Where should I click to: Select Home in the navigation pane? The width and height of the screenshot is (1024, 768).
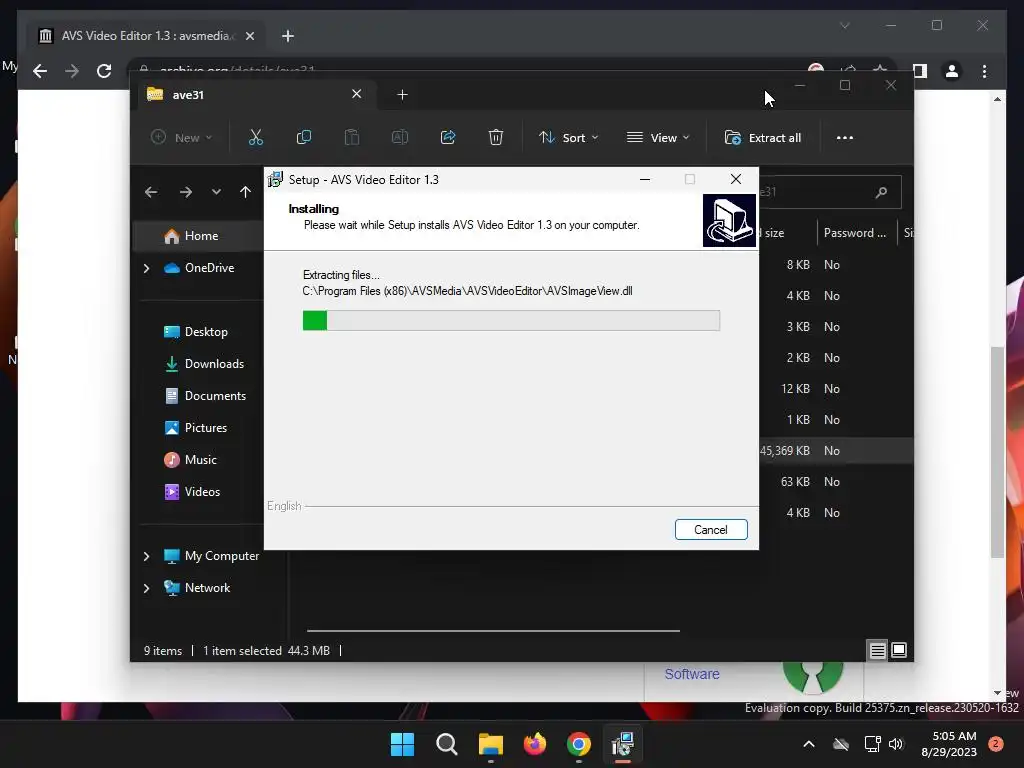(x=199, y=236)
